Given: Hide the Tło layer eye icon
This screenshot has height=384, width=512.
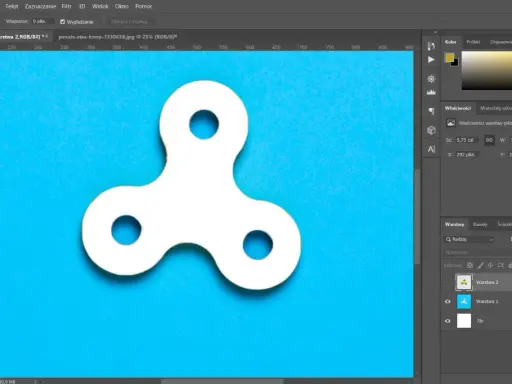Looking at the screenshot, I should 448,321.
